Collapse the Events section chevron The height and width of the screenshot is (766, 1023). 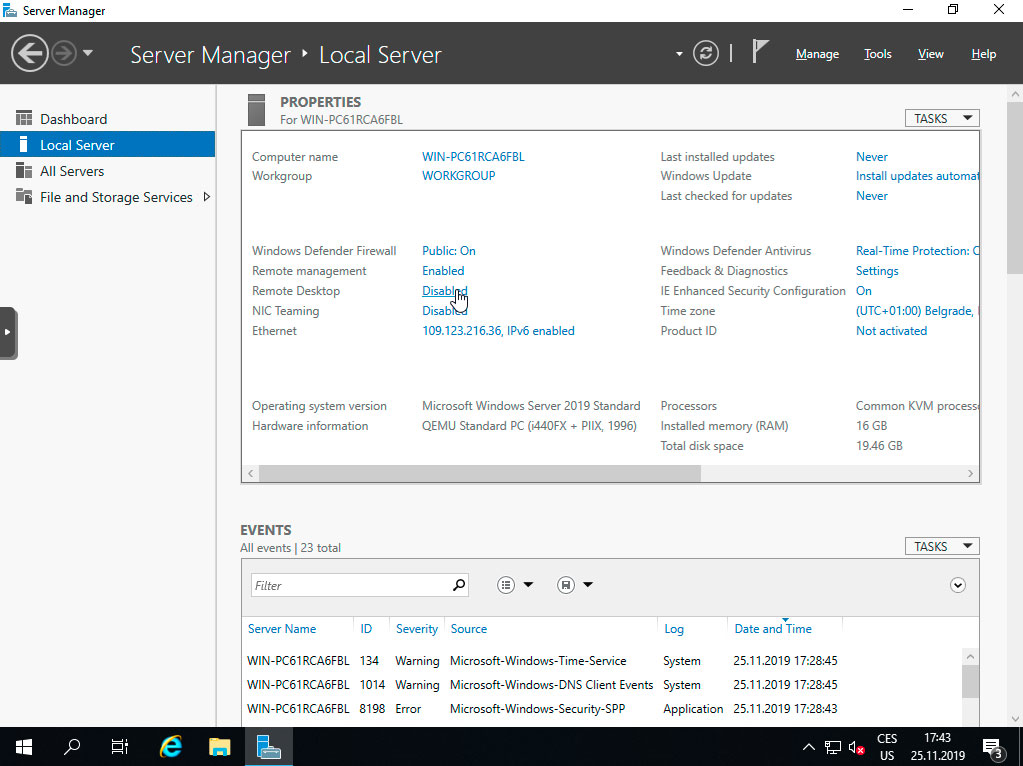pyautogui.click(x=957, y=584)
